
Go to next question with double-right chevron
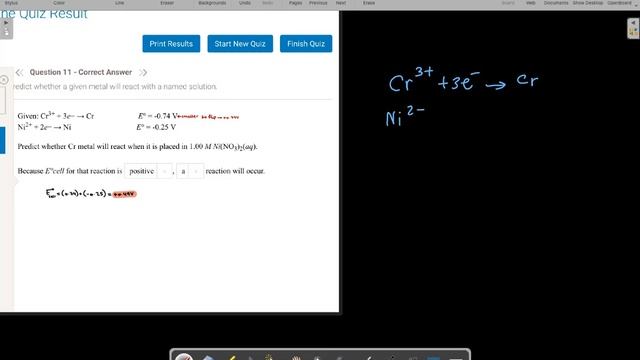click(143, 72)
